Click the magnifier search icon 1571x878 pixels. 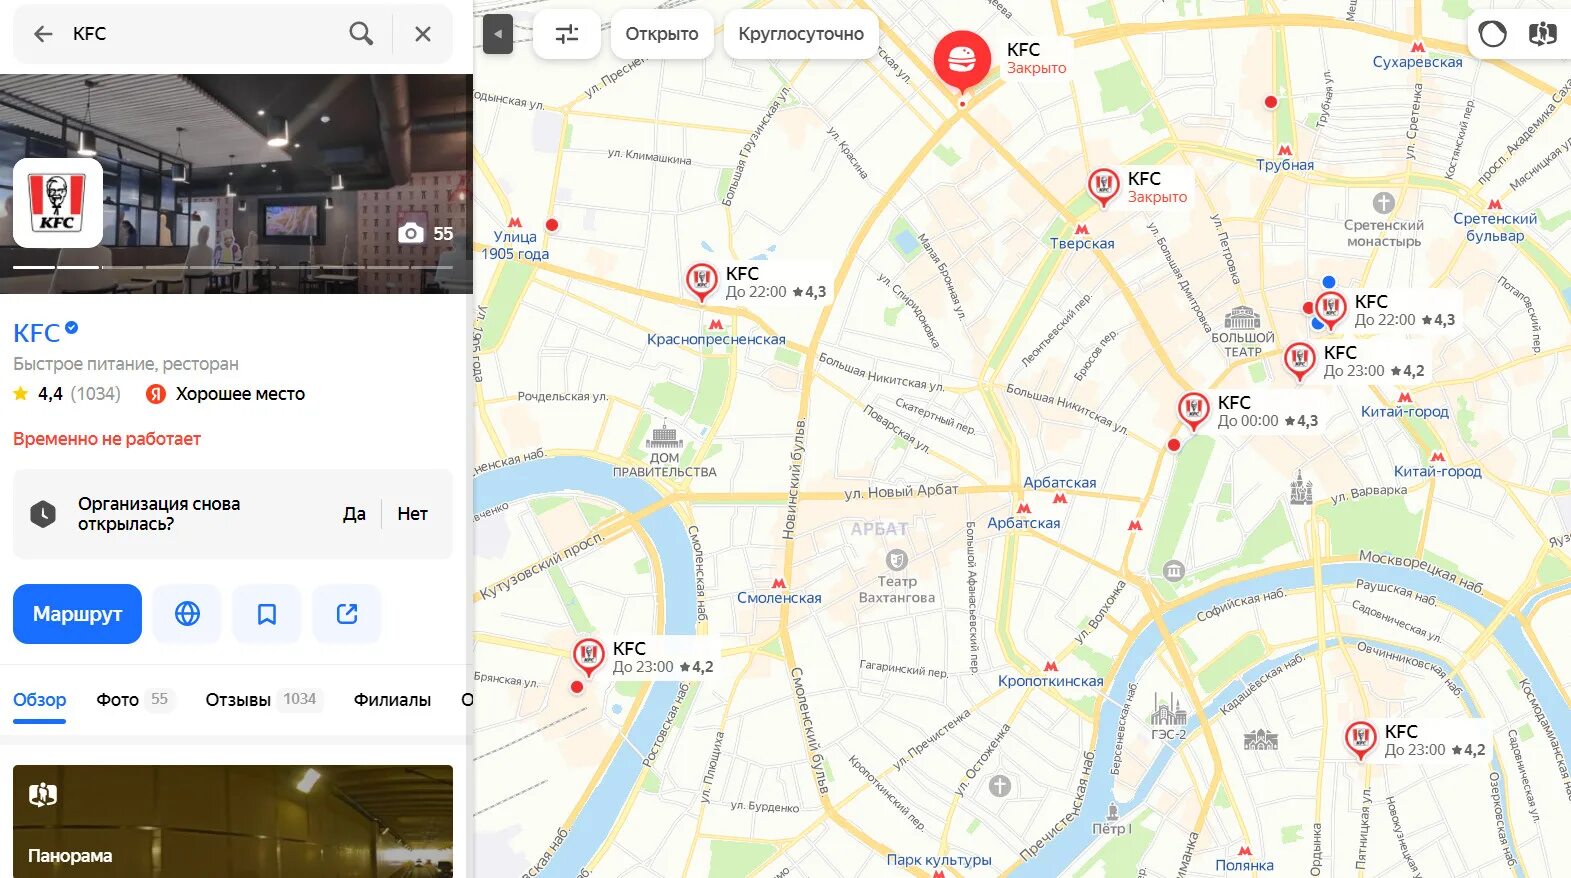pyautogui.click(x=361, y=34)
